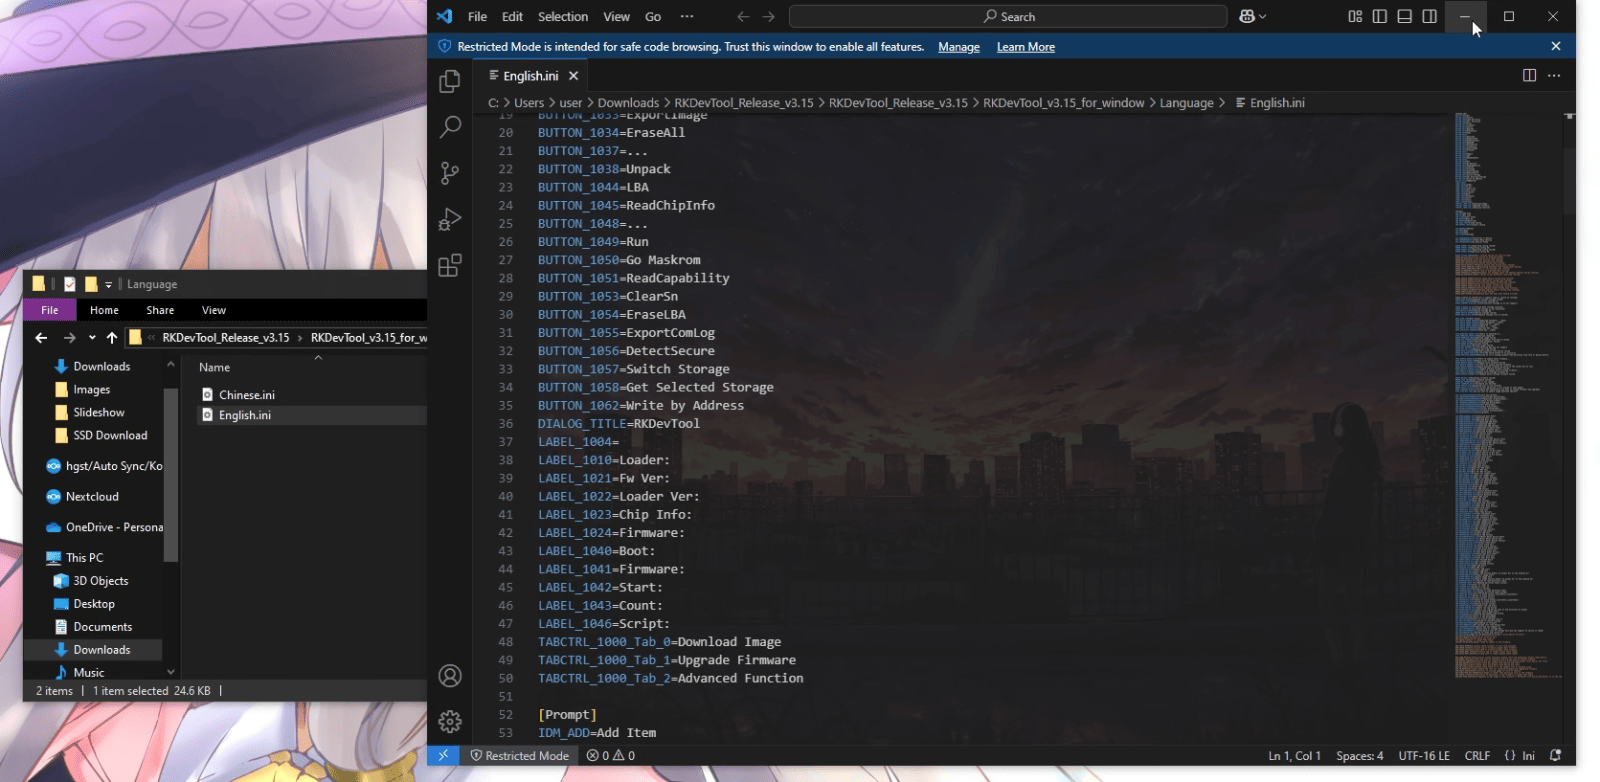Click the Learn More link in the banner
The image size is (1600, 782).
tap(1025, 47)
